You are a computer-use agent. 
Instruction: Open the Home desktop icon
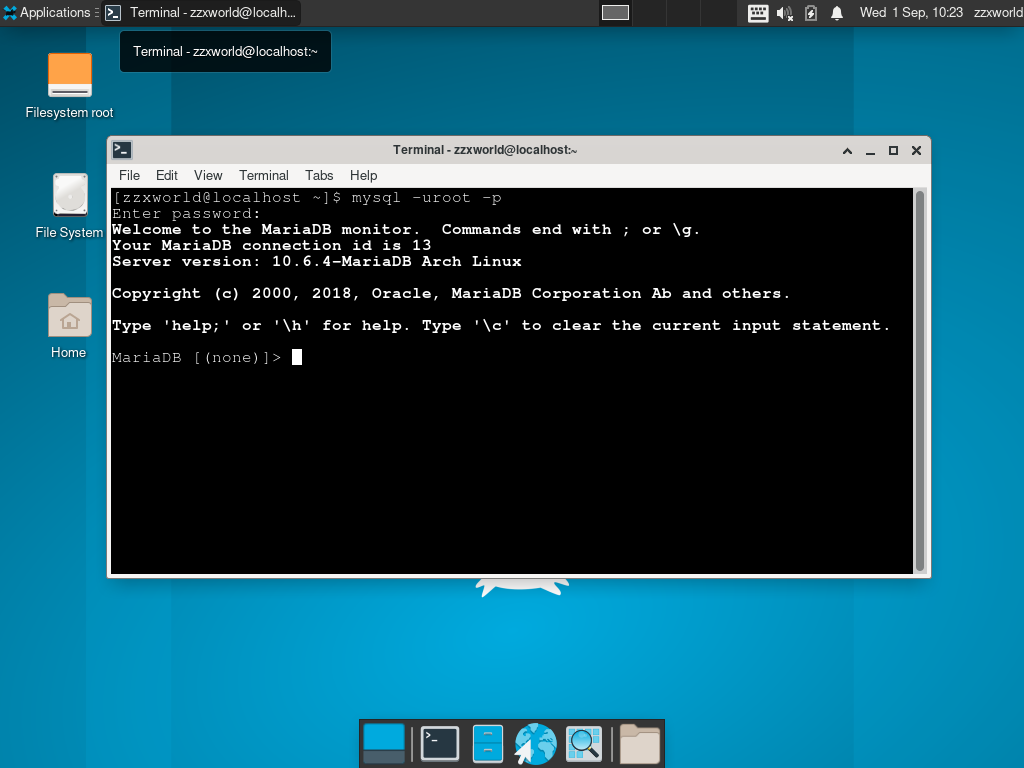68,320
